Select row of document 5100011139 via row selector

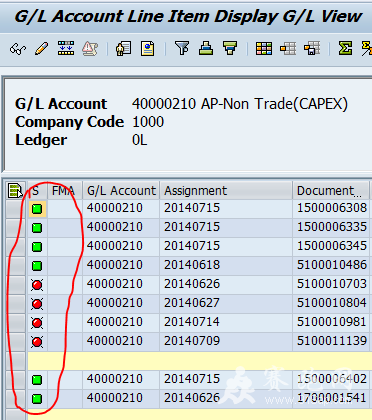(16, 342)
